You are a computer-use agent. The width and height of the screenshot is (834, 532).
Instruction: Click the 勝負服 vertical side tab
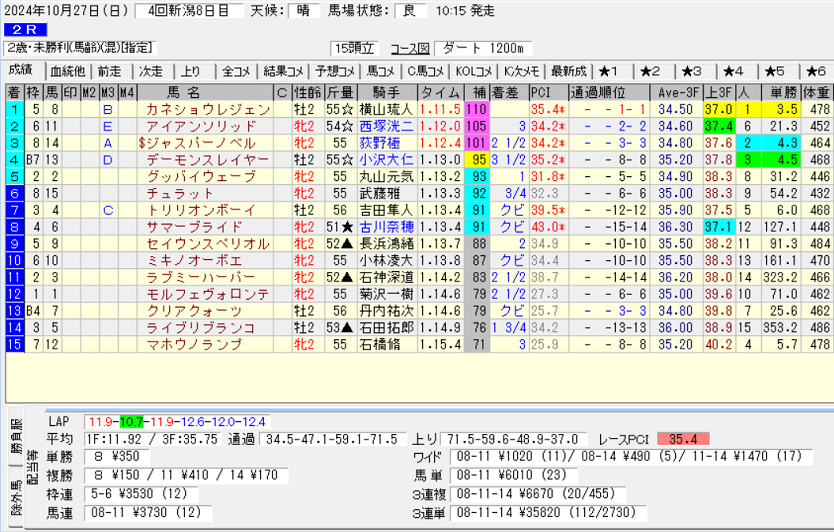pos(14,435)
